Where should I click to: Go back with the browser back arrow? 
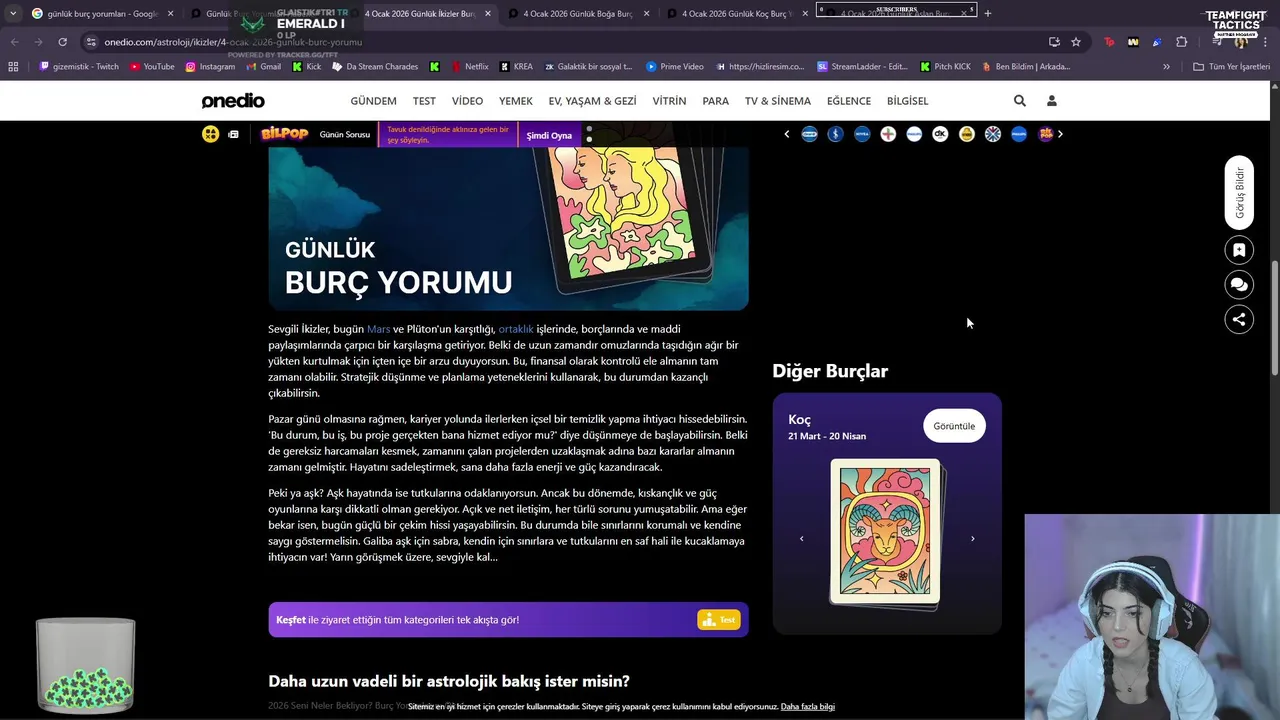point(14,42)
